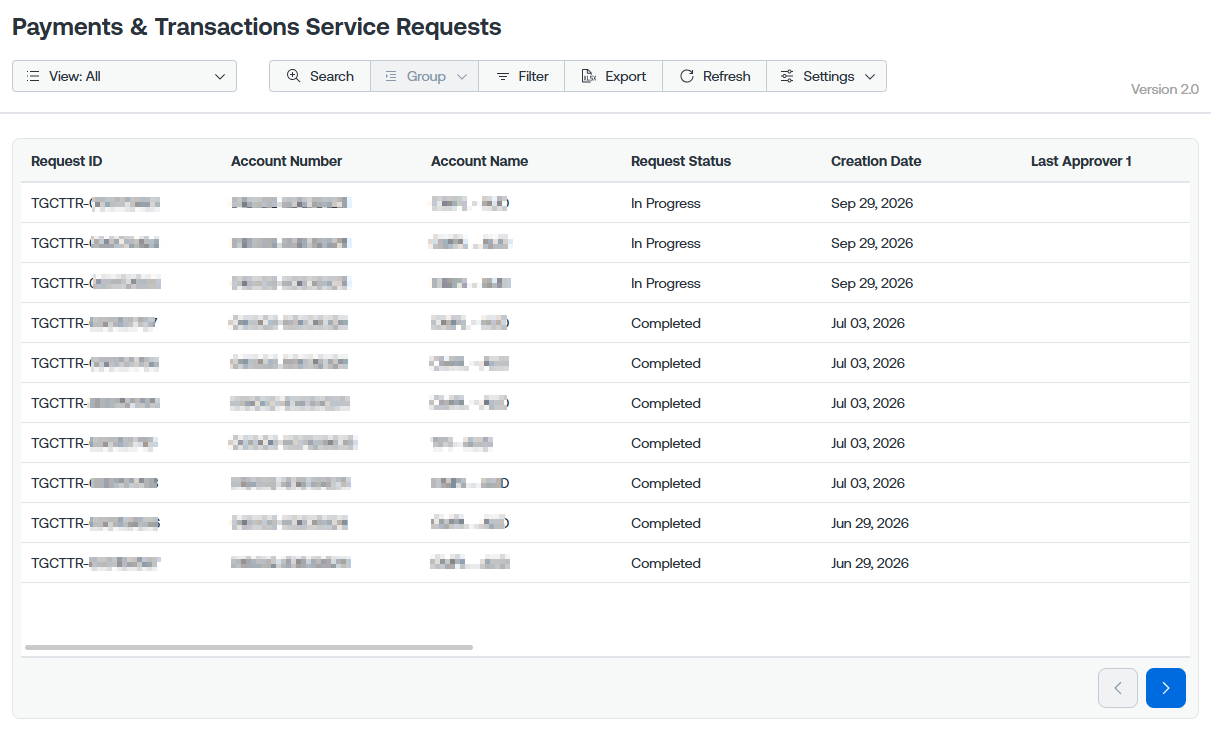
Task: Click the first In Progress status cell
Action: [x=666, y=203]
